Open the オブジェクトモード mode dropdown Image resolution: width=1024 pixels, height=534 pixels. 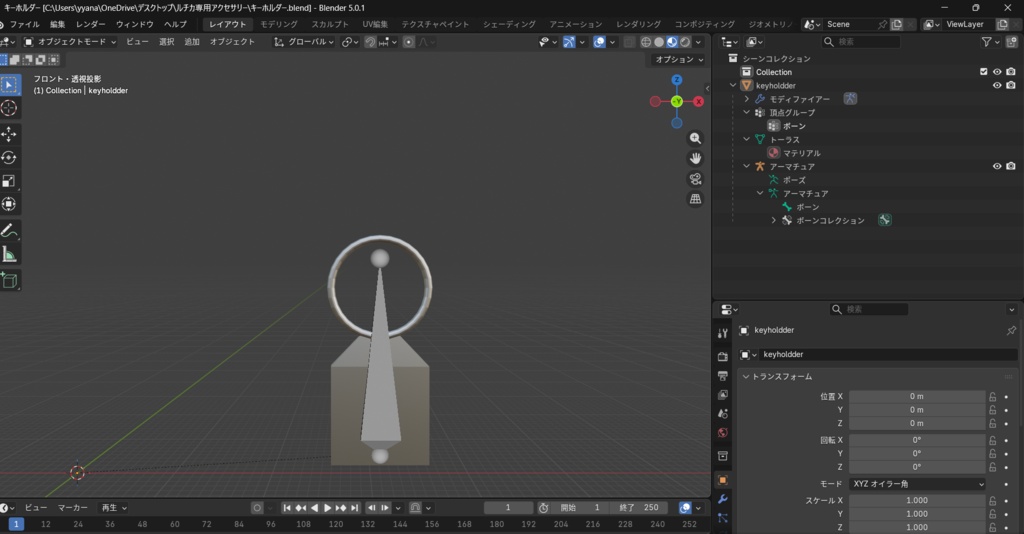pos(70,42)
